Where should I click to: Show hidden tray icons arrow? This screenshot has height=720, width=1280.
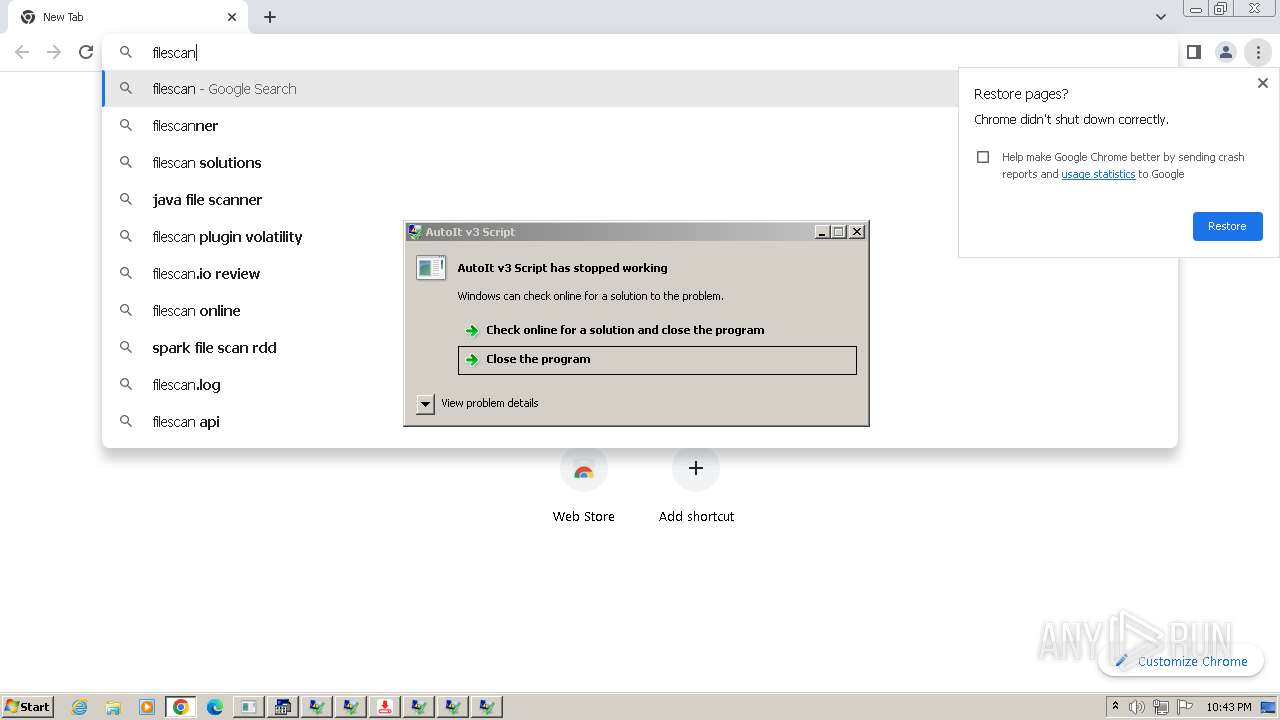tap(1115, 707)
